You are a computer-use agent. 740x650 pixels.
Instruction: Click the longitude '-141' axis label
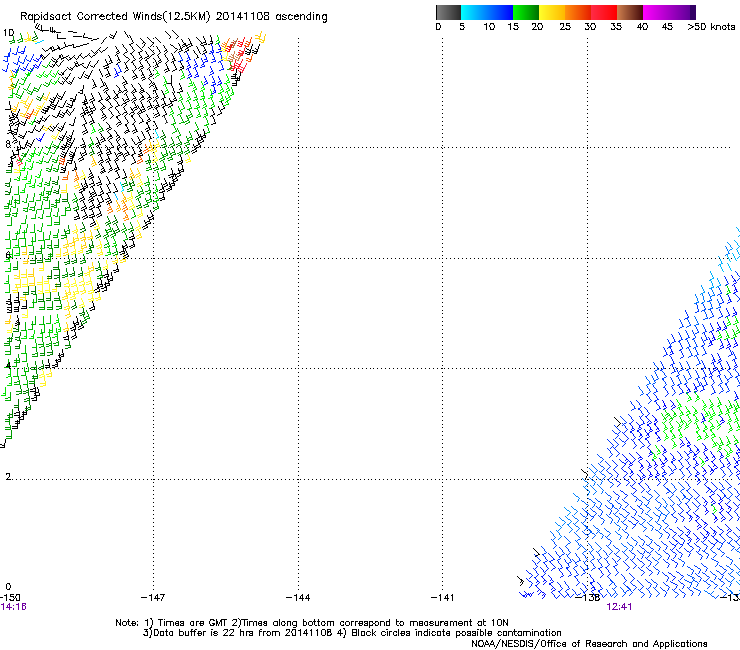(x=442, y=598)
